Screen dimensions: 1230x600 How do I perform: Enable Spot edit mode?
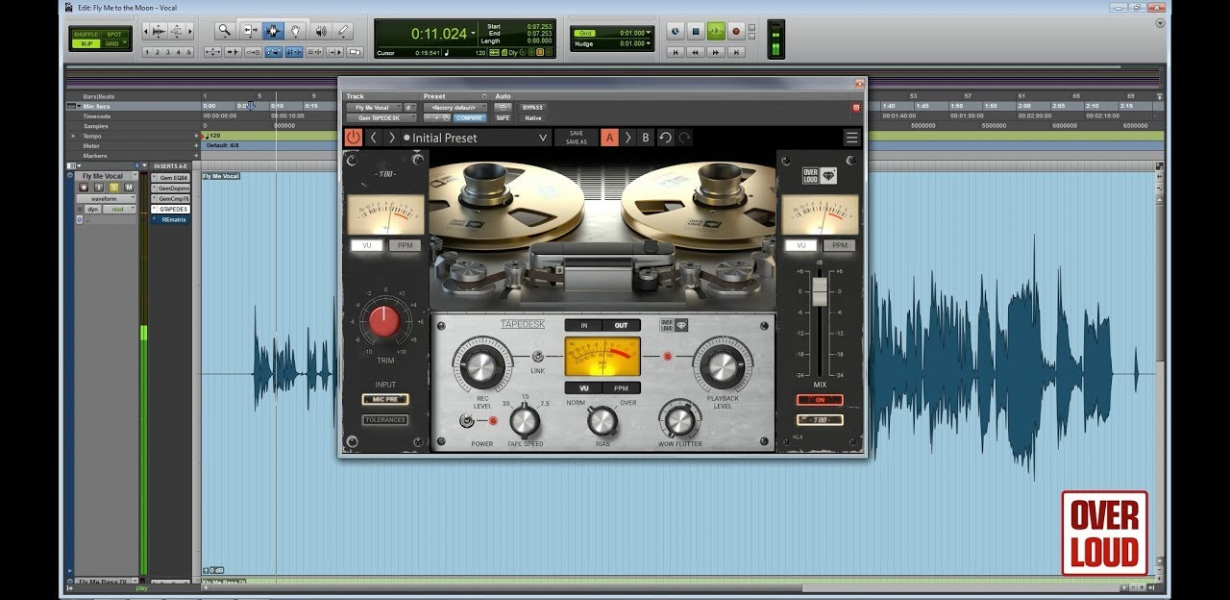[x=115, y=34]
